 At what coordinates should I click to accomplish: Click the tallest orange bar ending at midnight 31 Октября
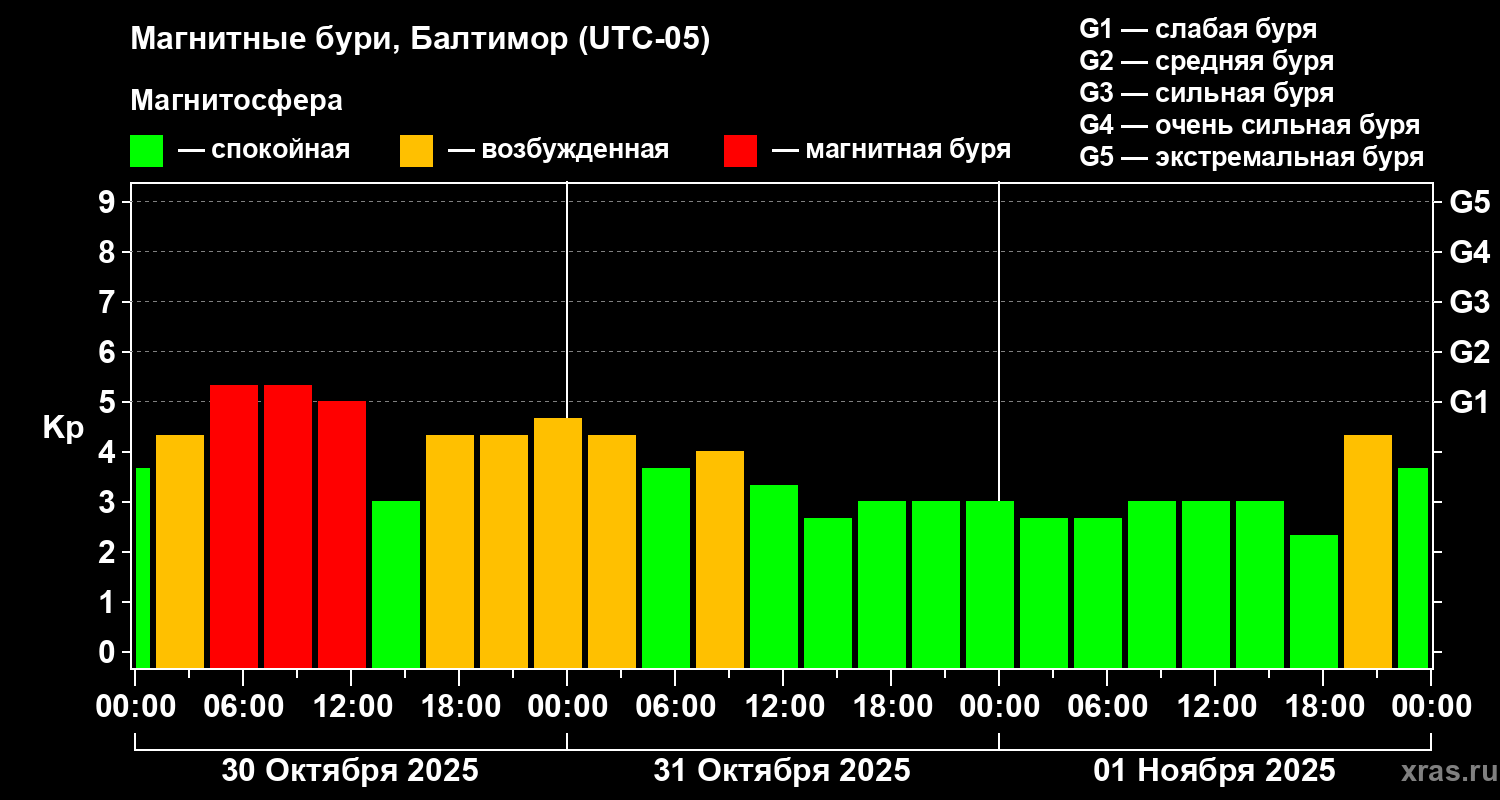[558, 543]
